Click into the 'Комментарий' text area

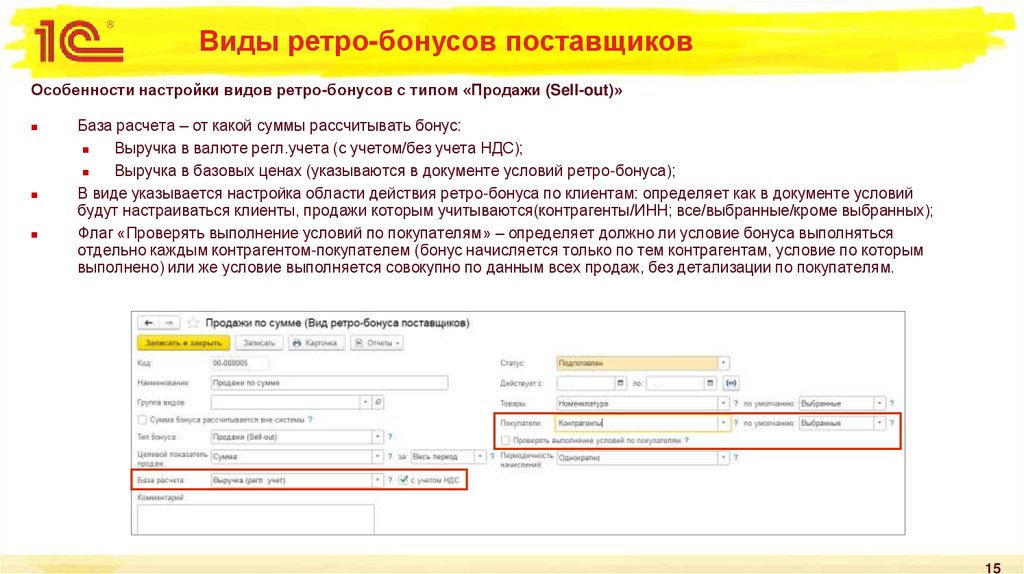(255, 518)
